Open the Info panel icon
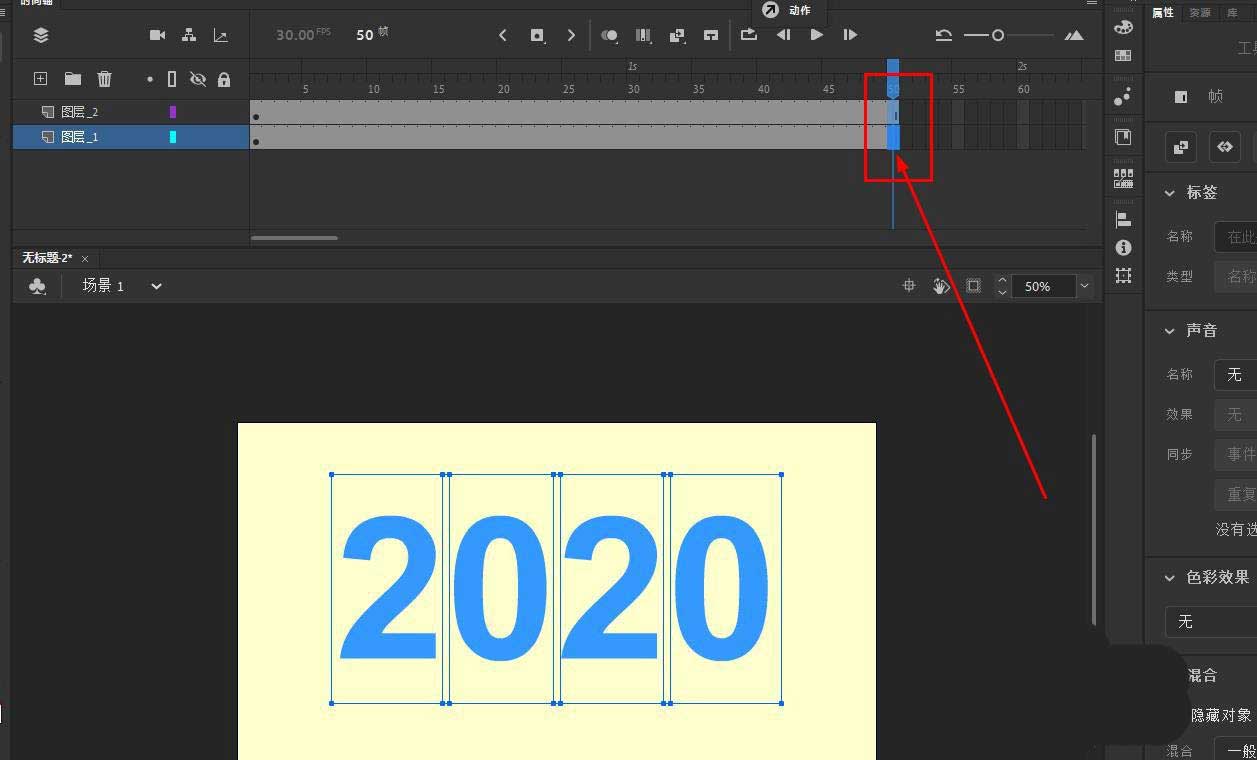1257x760 pixels. (x=1122, y=248)
